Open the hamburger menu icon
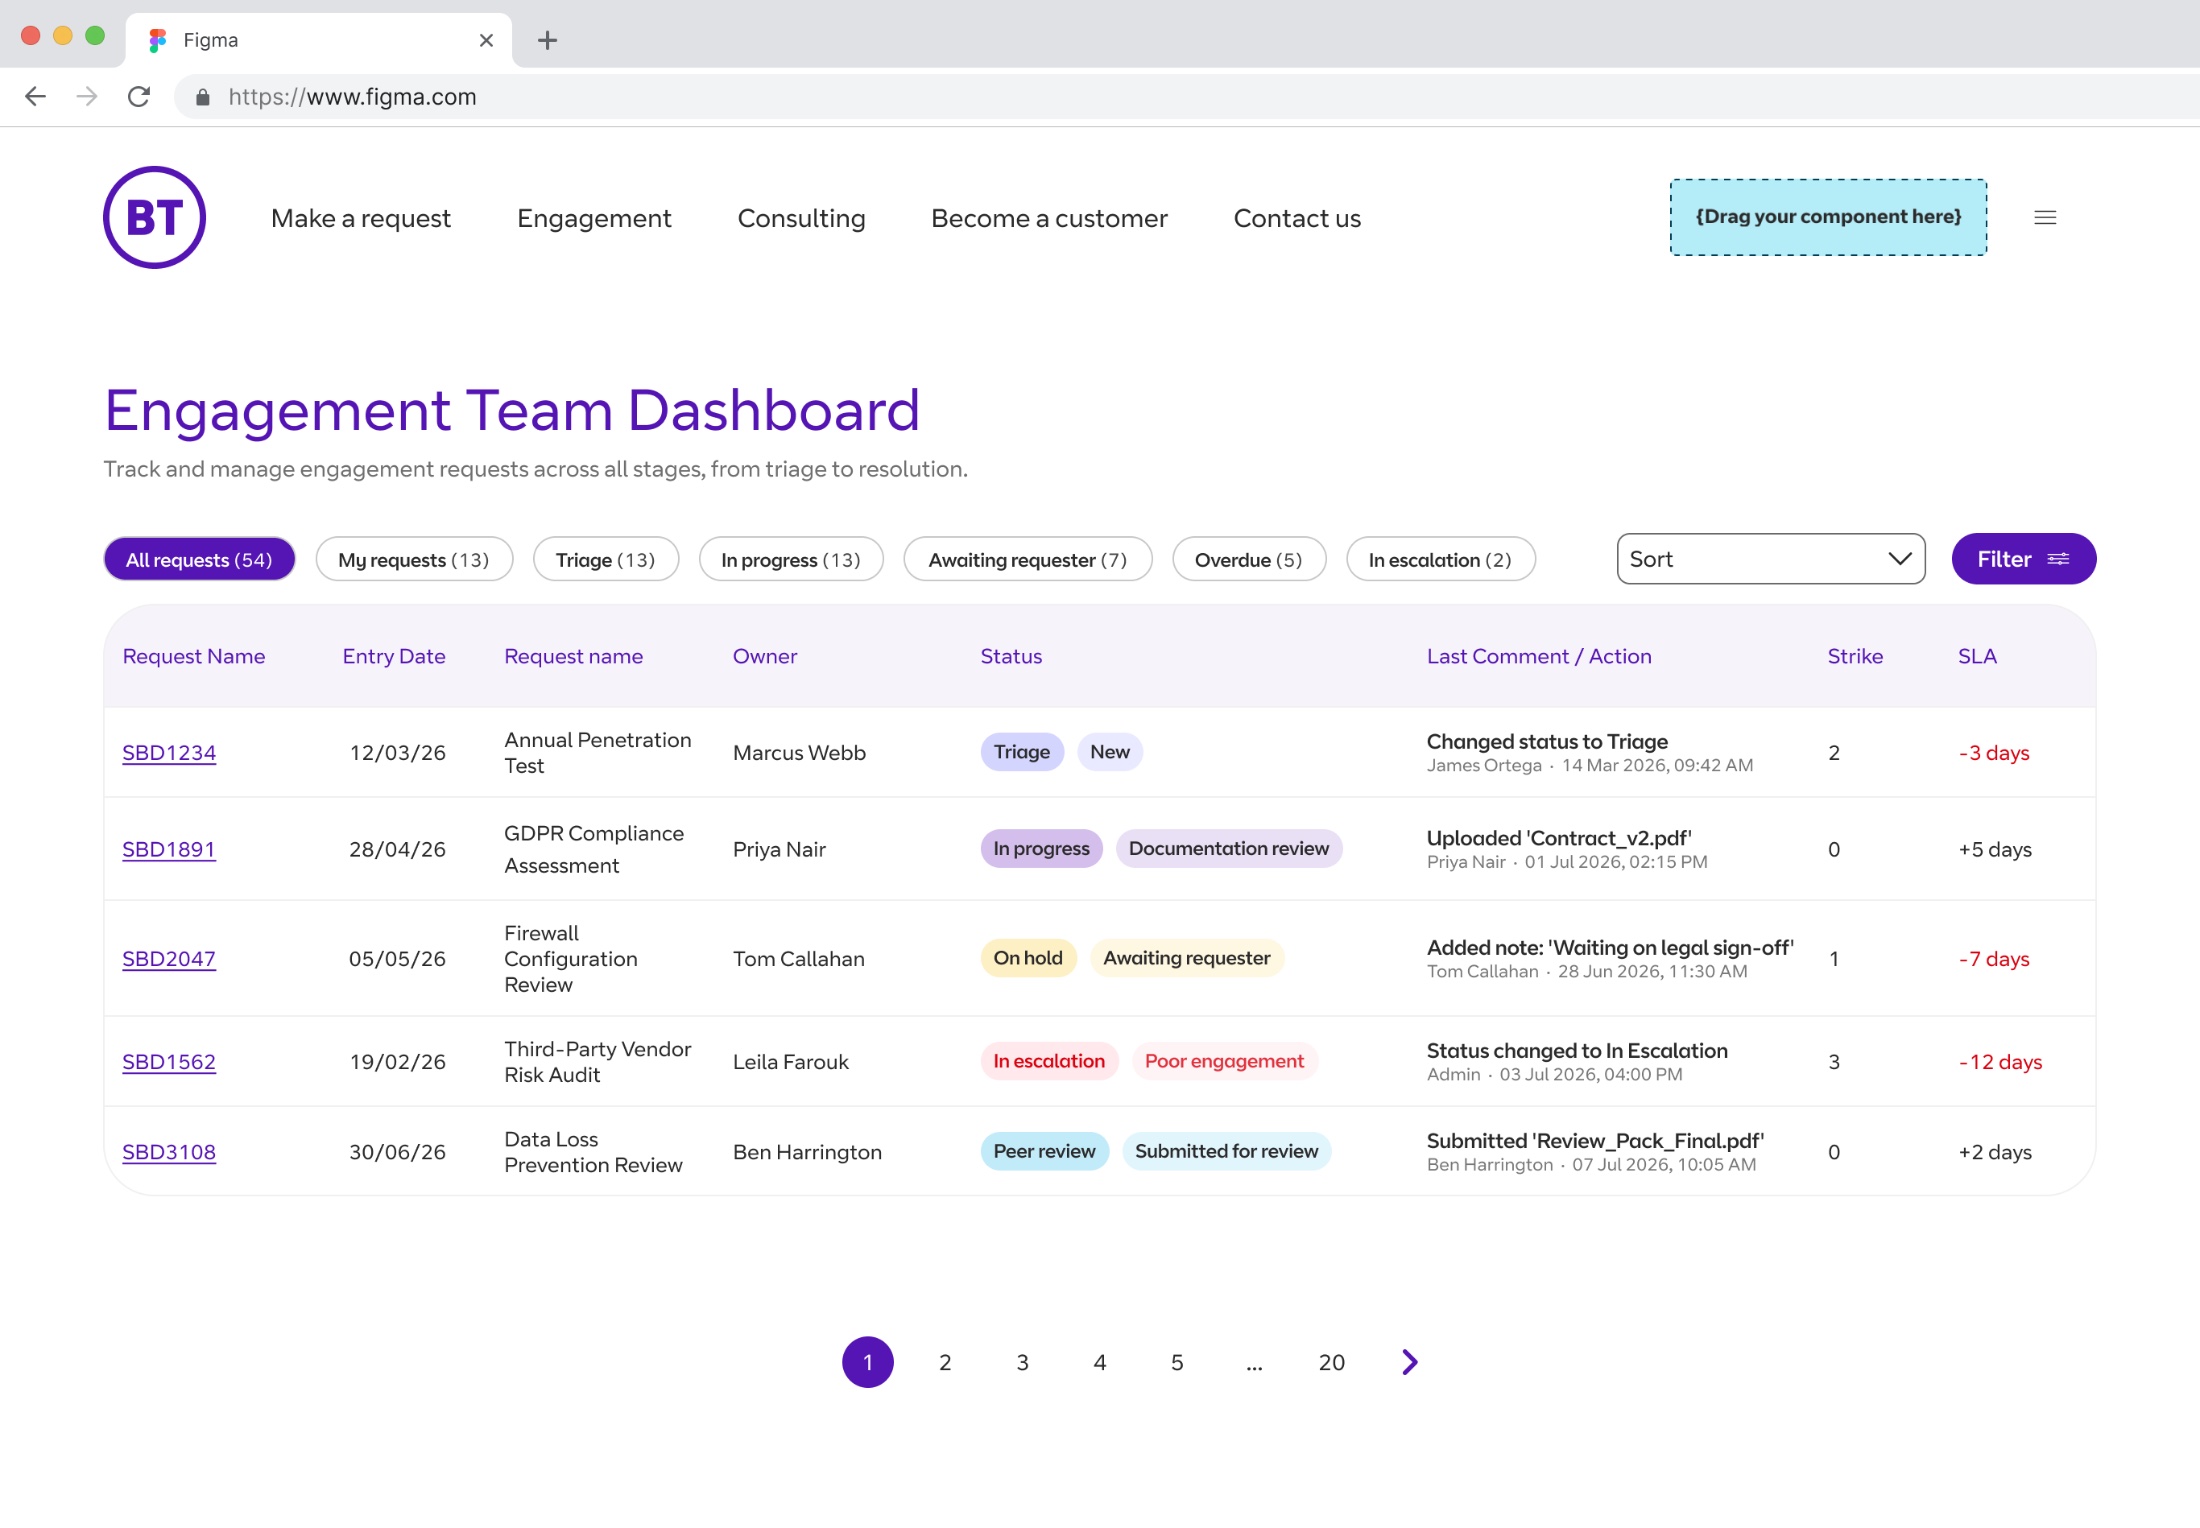Viewport: 2200px width, 1528px height. (2045, 218)
